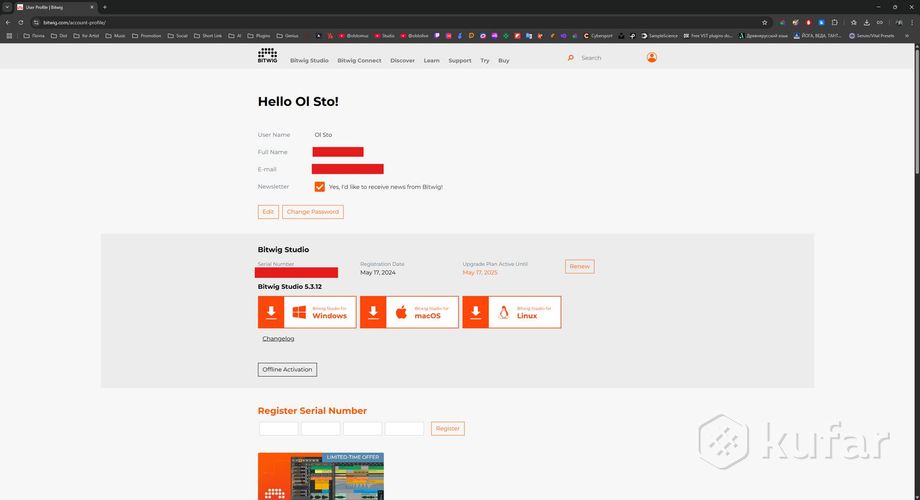Download Bitwig Studio for Windows

click(307, 312)
